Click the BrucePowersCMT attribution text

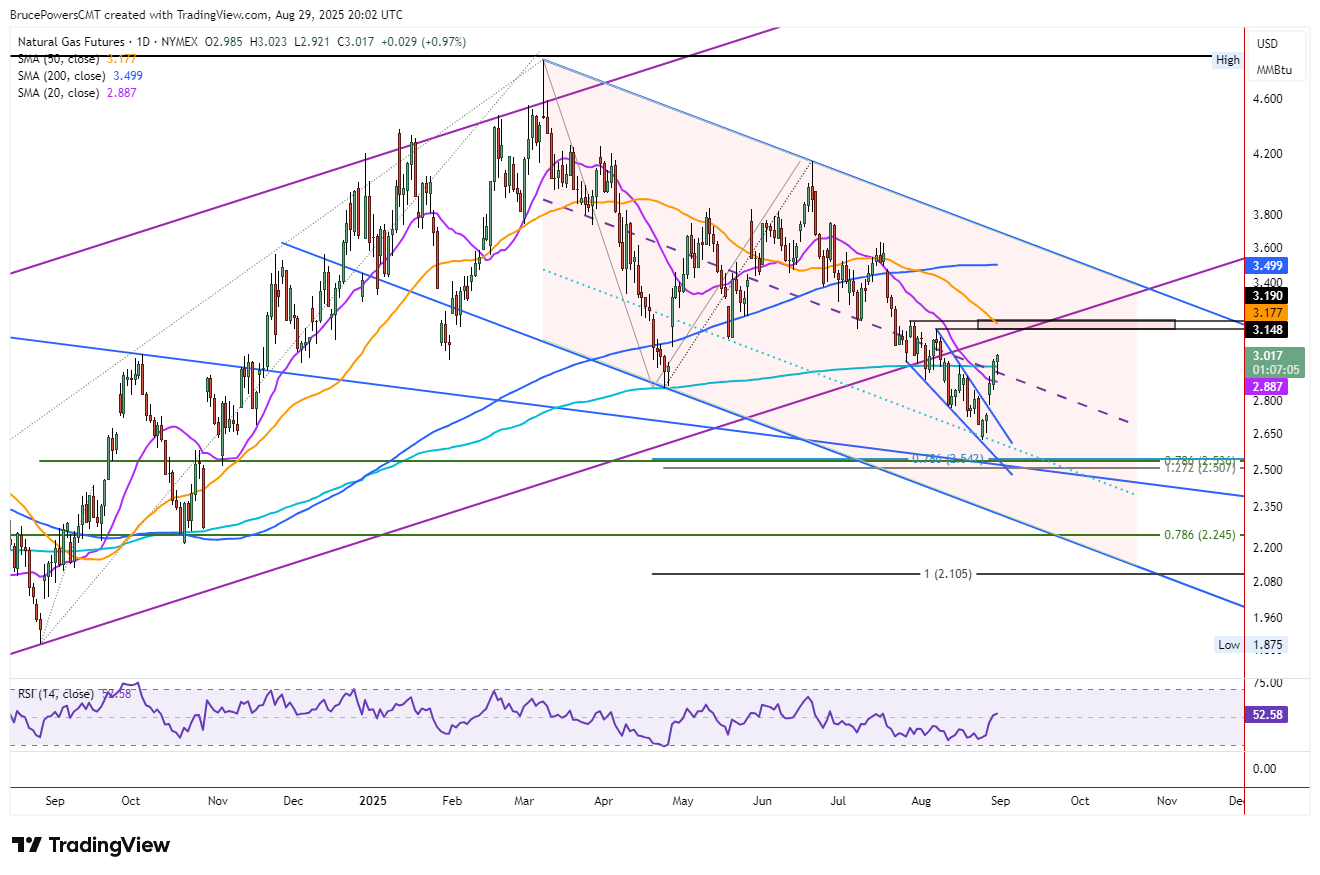[57, 15]
